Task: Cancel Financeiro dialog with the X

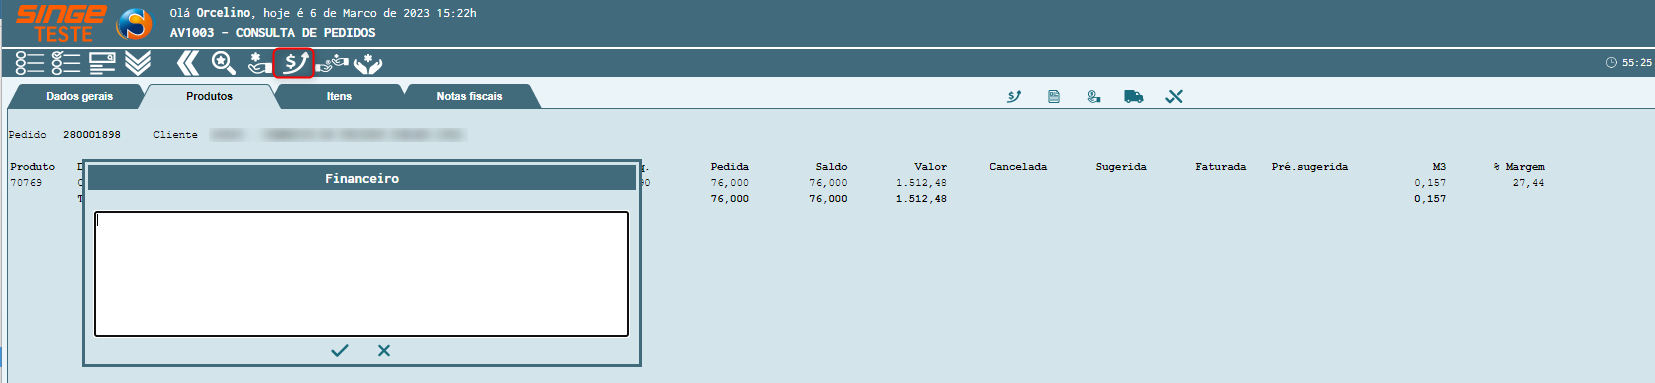Action: point(384,350)
